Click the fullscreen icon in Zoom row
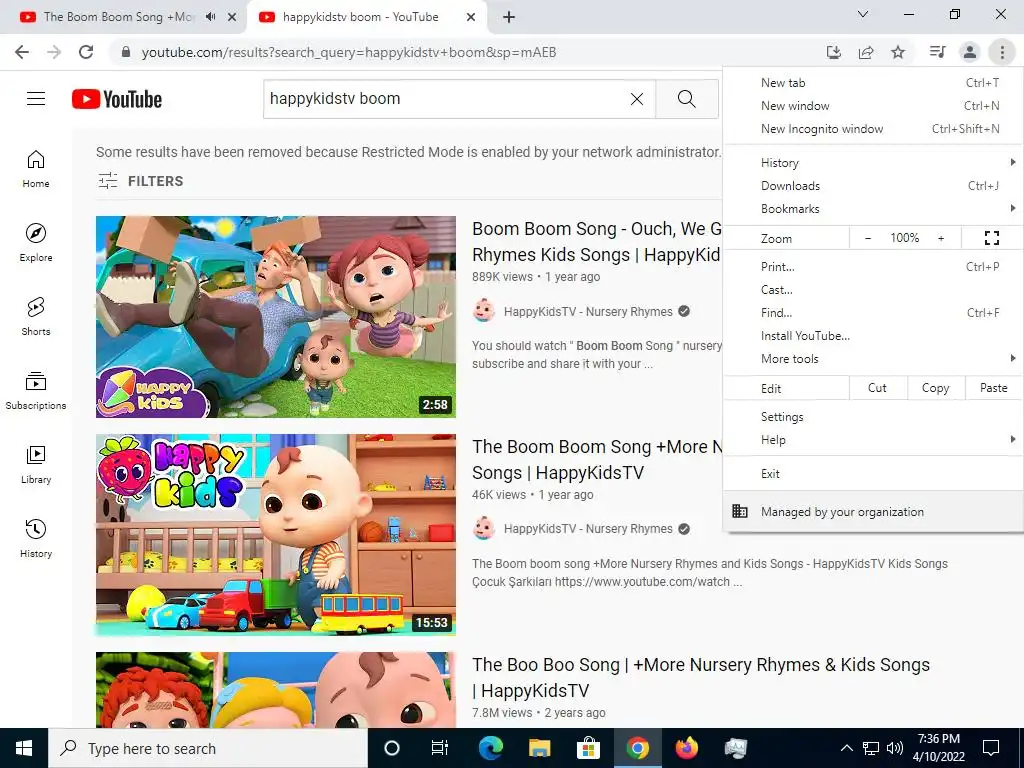Image resolution: width=1024 pixels, height=768 pixels. pos(991,238)
